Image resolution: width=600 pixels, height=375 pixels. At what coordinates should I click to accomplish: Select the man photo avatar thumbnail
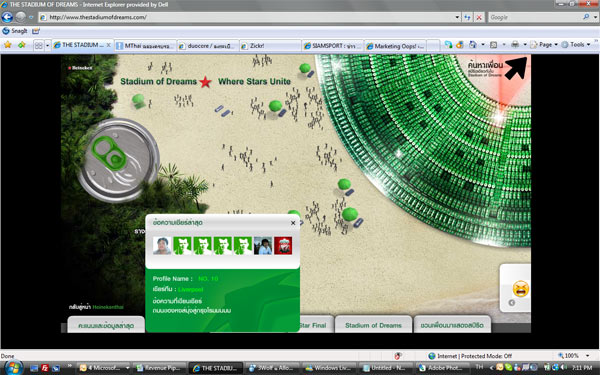[263, 246]
